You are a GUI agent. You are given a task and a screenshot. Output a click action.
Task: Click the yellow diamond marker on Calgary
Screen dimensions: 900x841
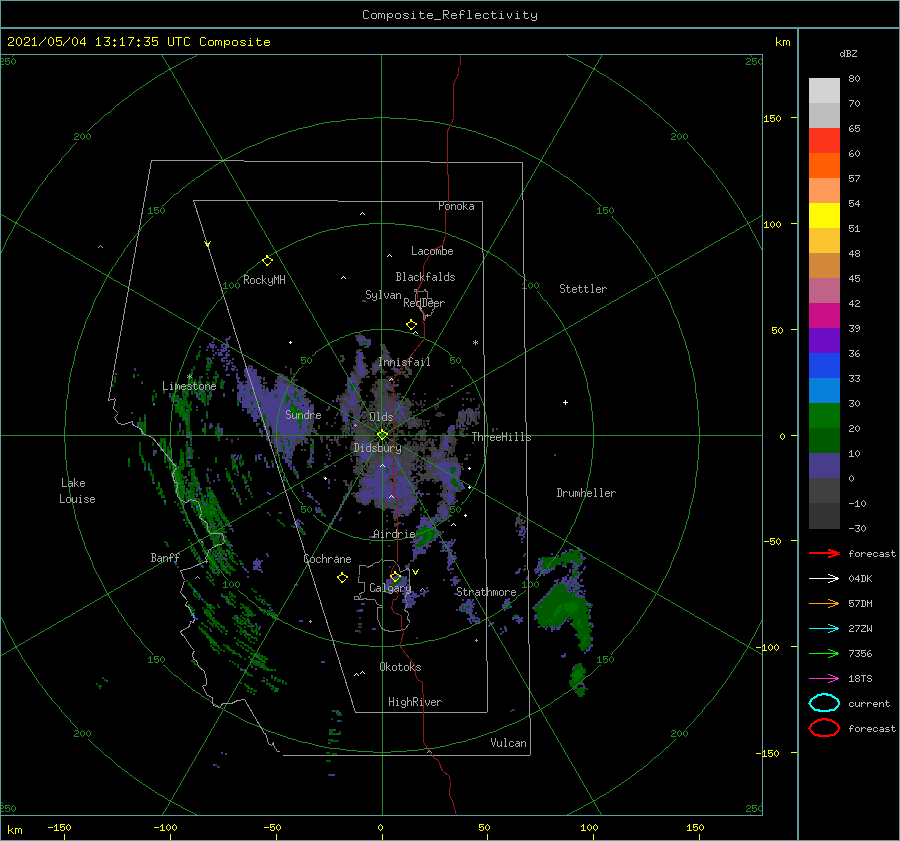coord(395,576)
